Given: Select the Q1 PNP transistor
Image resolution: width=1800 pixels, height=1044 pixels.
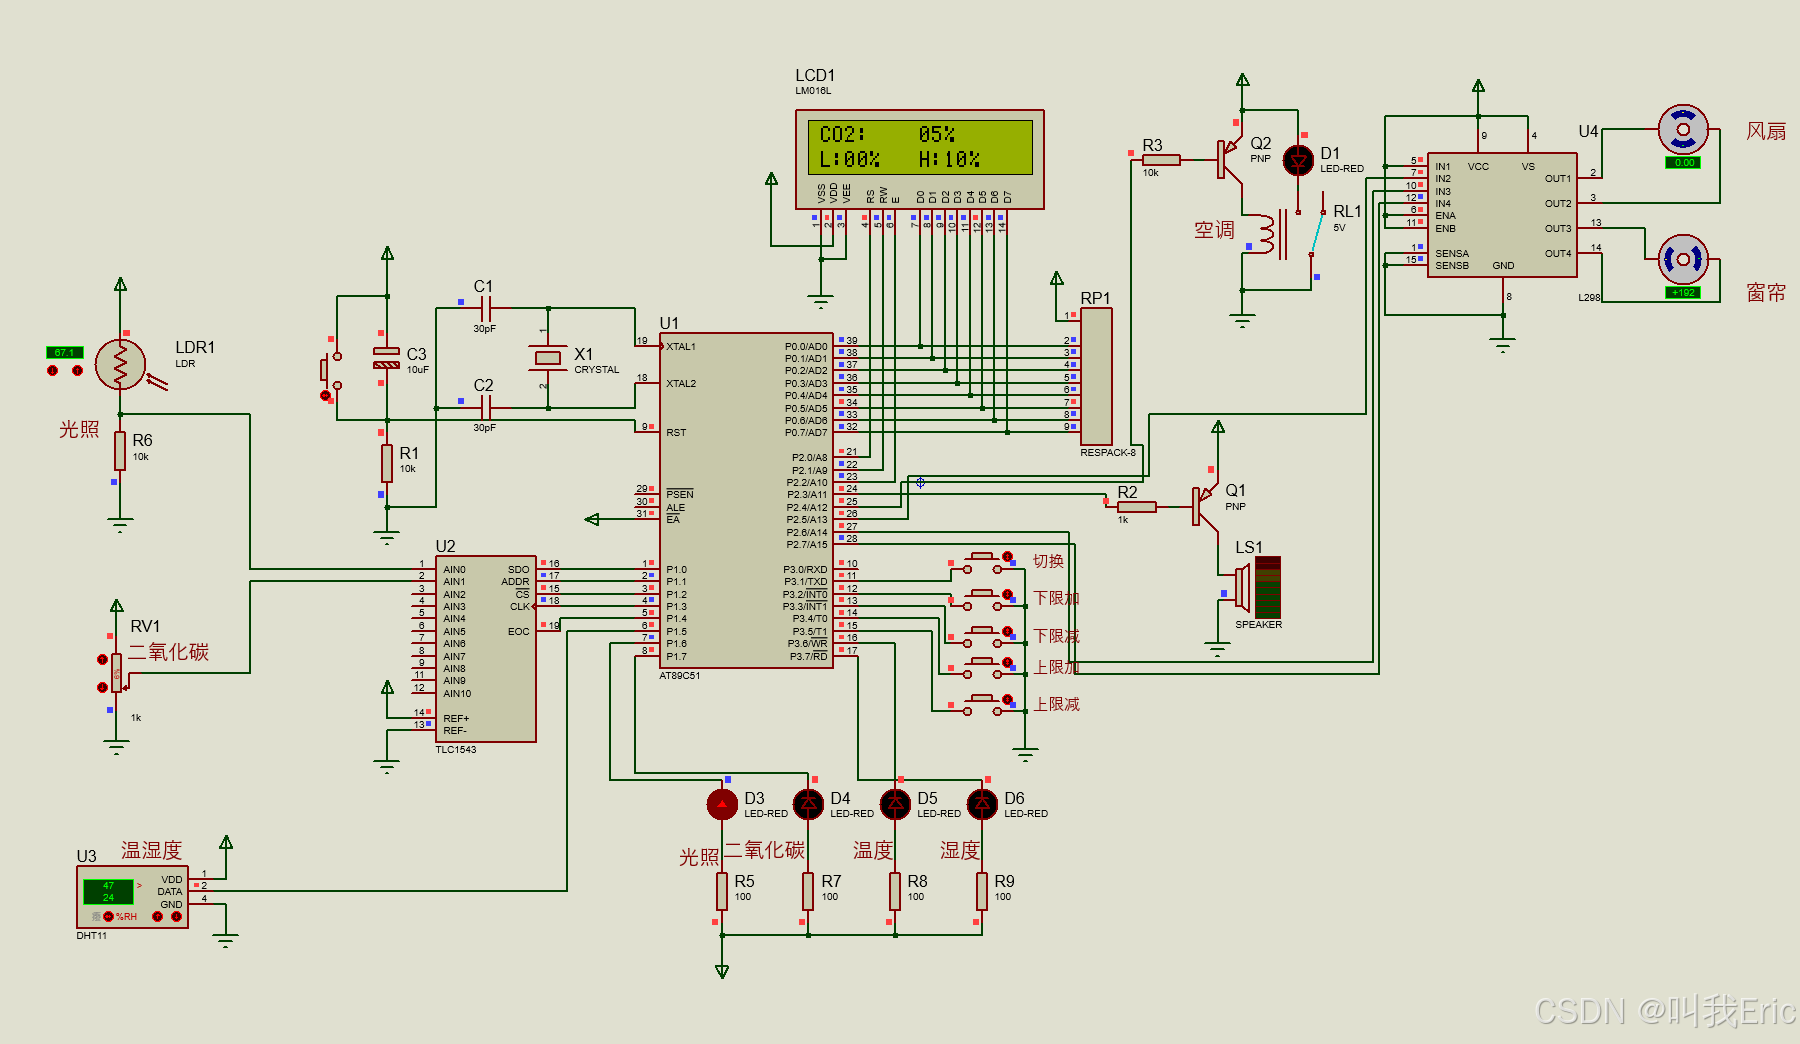Looking at the screenshot, I should tap(1204, 506).
